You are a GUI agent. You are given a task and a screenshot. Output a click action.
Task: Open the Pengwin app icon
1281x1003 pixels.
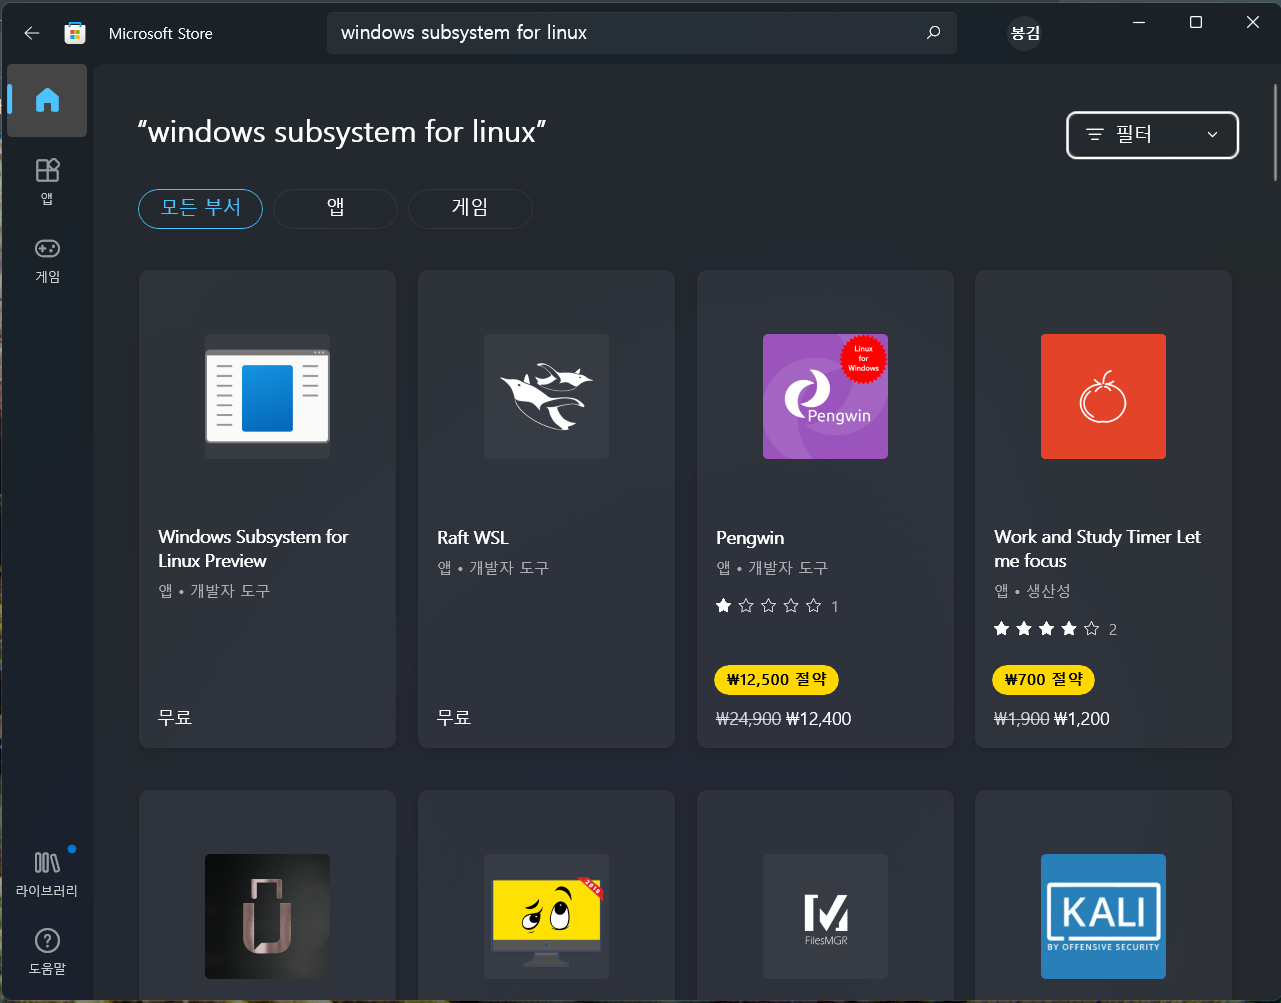[x=825, y=396]
